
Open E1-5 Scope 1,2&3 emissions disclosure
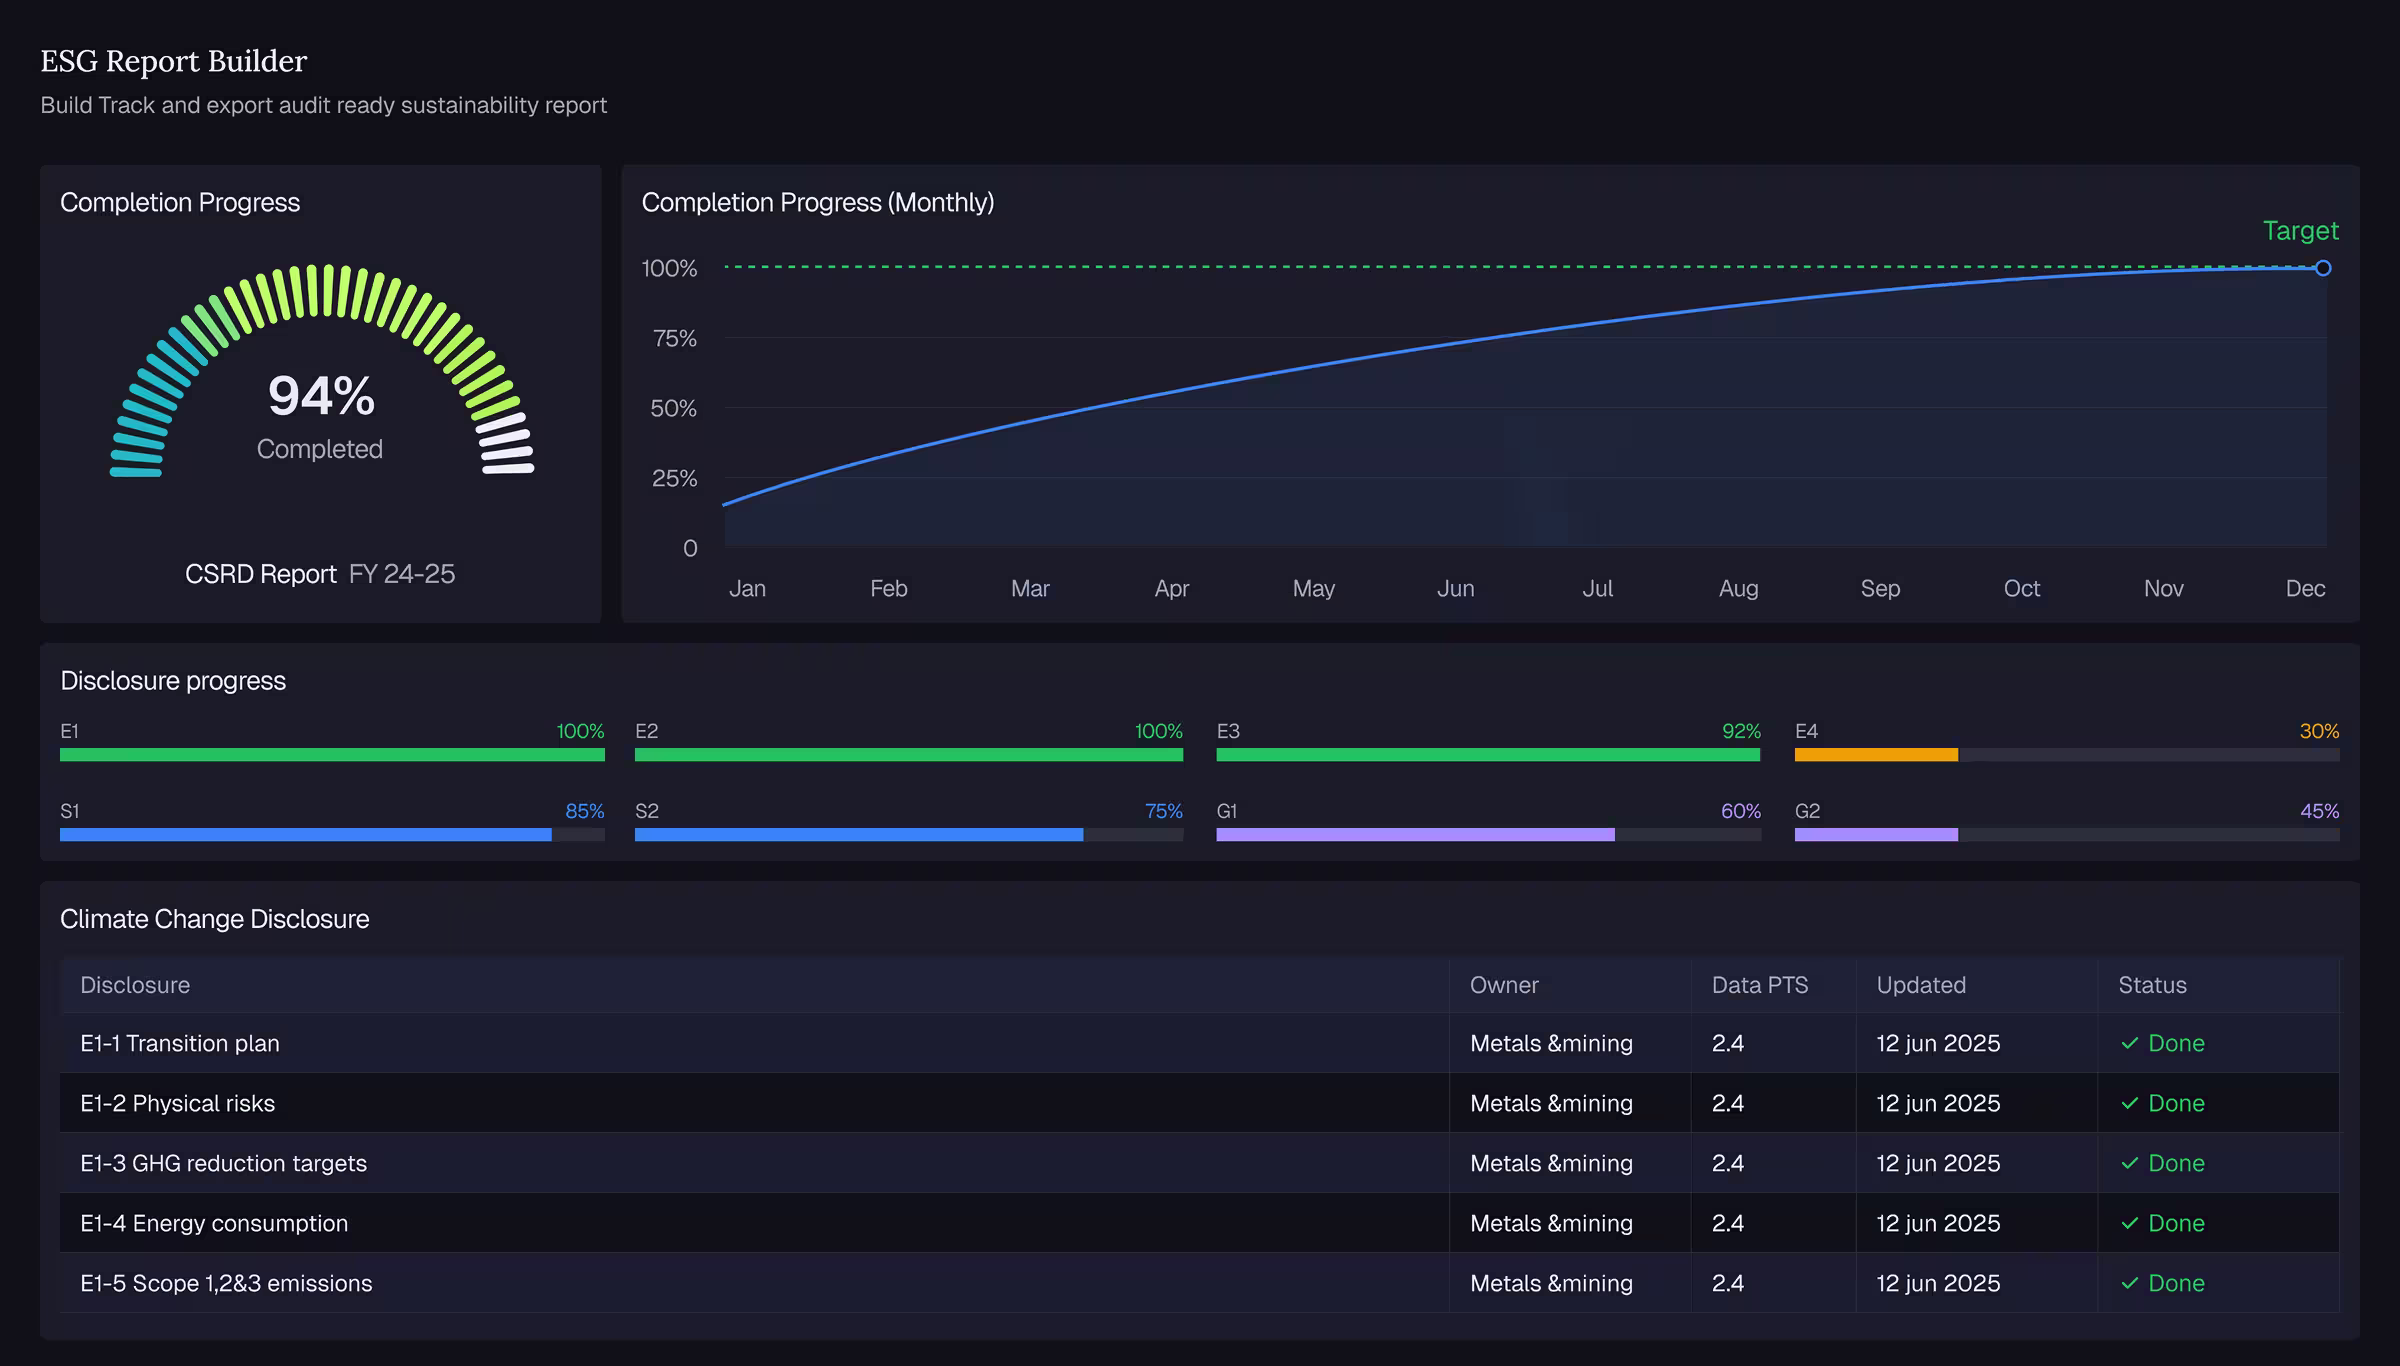click(x=1199, y=1283)
